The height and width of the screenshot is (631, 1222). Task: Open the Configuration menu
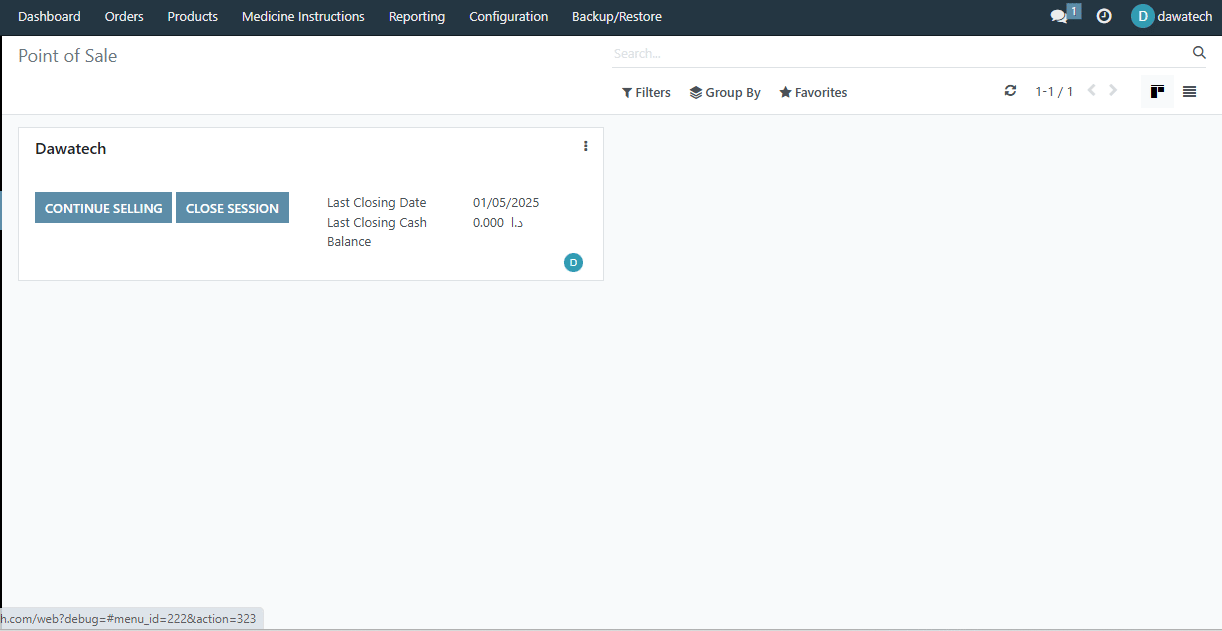509,16
